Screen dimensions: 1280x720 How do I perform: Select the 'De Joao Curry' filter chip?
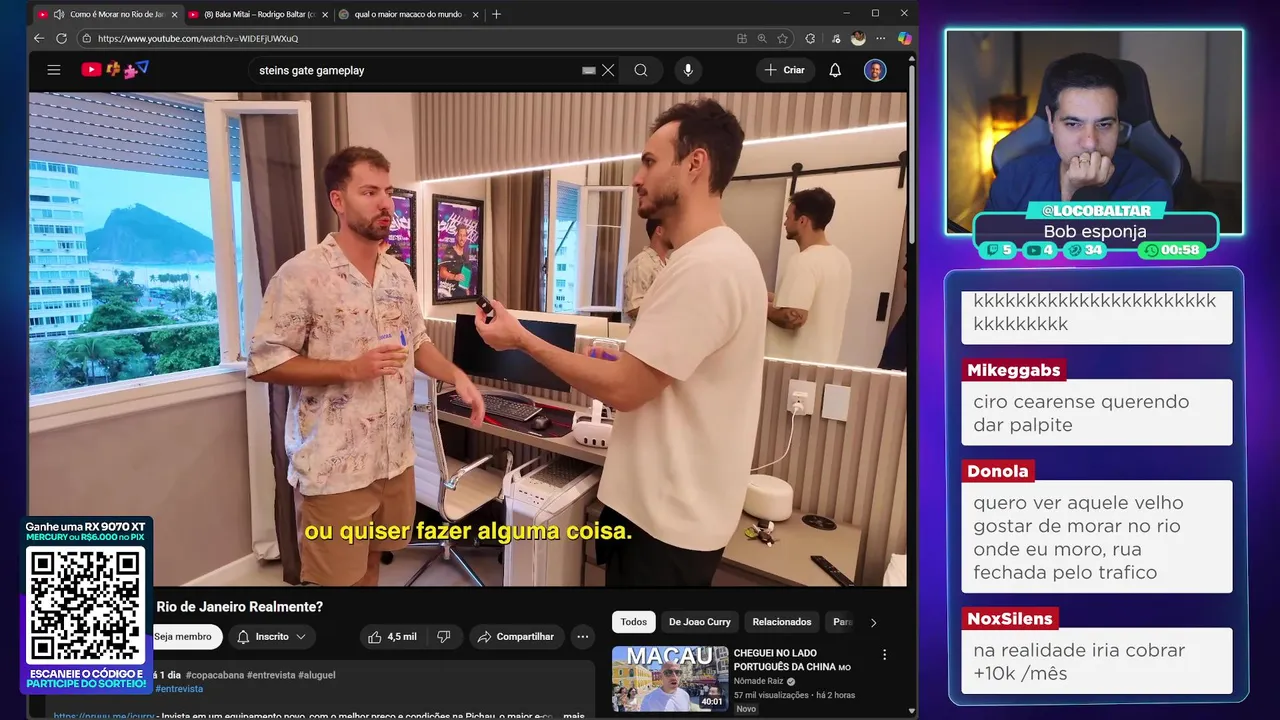click(x=700, y=622)
